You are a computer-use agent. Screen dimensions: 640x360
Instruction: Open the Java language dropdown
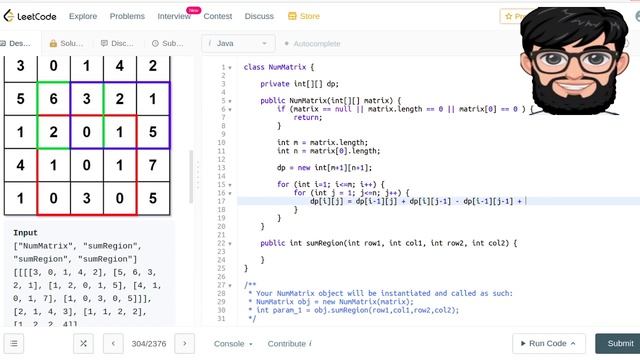[238, 43]
